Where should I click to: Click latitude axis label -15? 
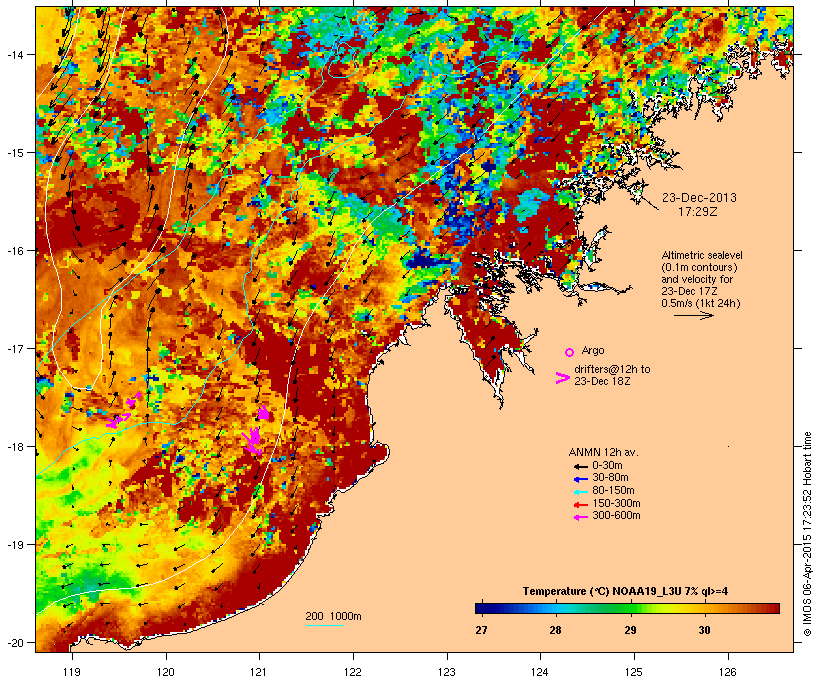14,153
